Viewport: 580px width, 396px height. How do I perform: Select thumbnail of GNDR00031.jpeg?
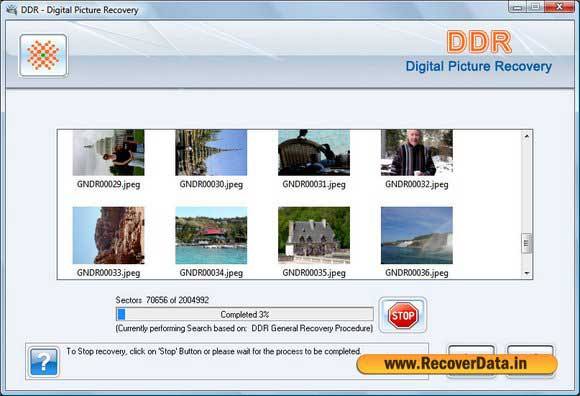pos(314,152)
